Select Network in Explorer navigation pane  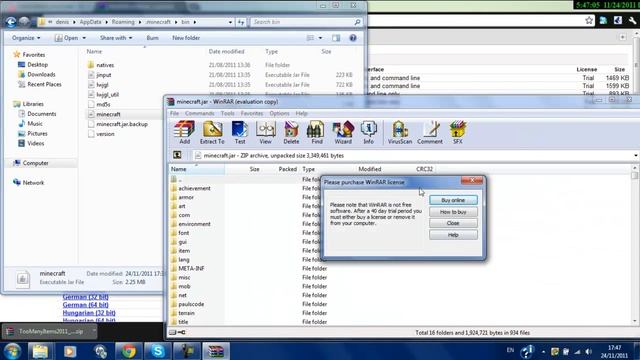33,182
